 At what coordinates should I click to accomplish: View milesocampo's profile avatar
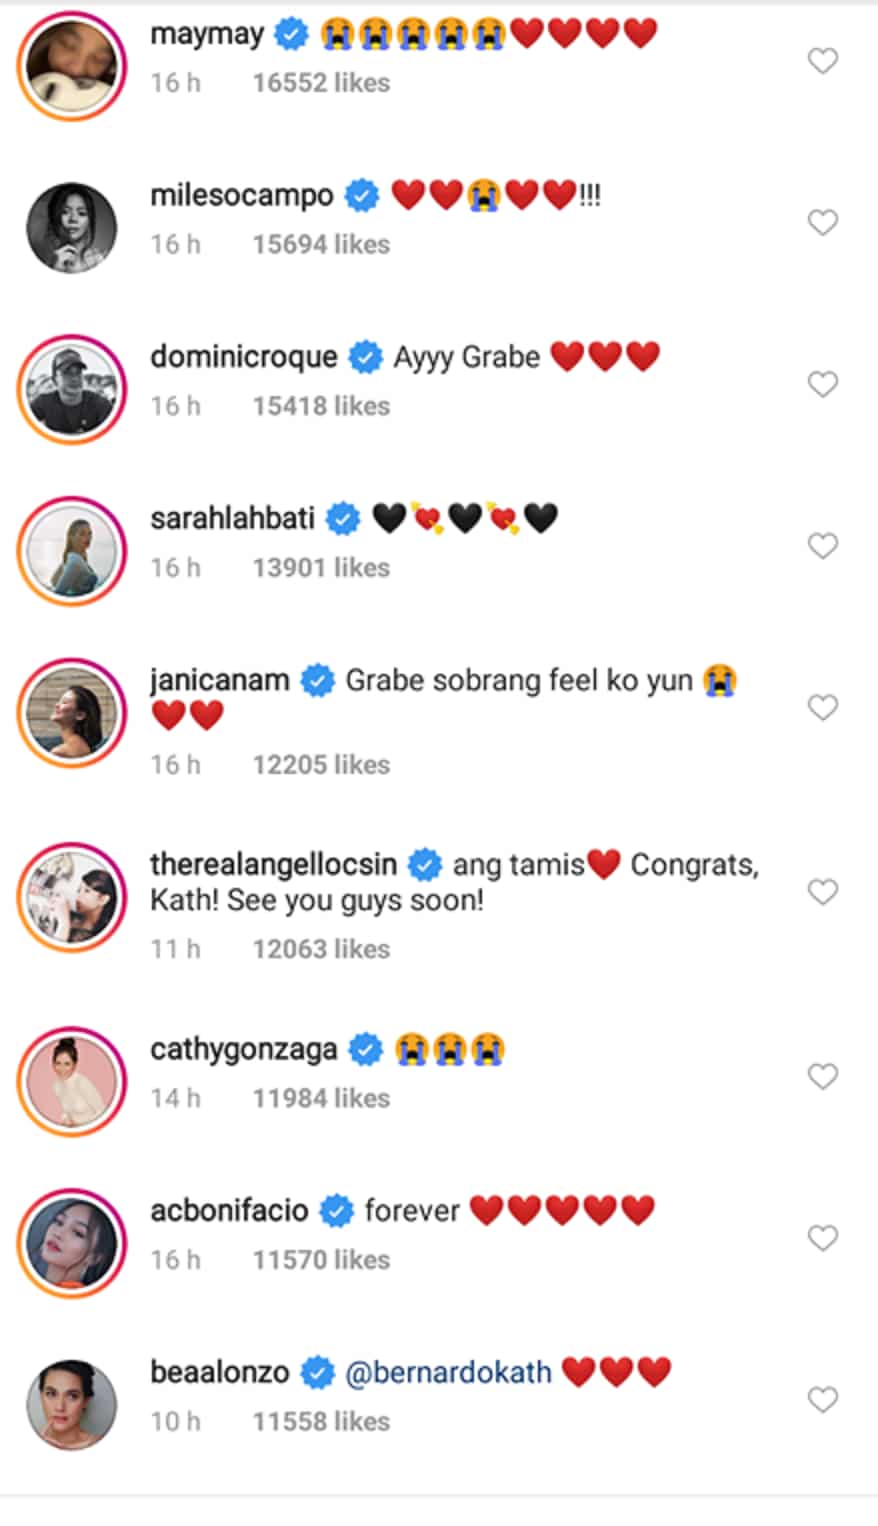(71, 228)
